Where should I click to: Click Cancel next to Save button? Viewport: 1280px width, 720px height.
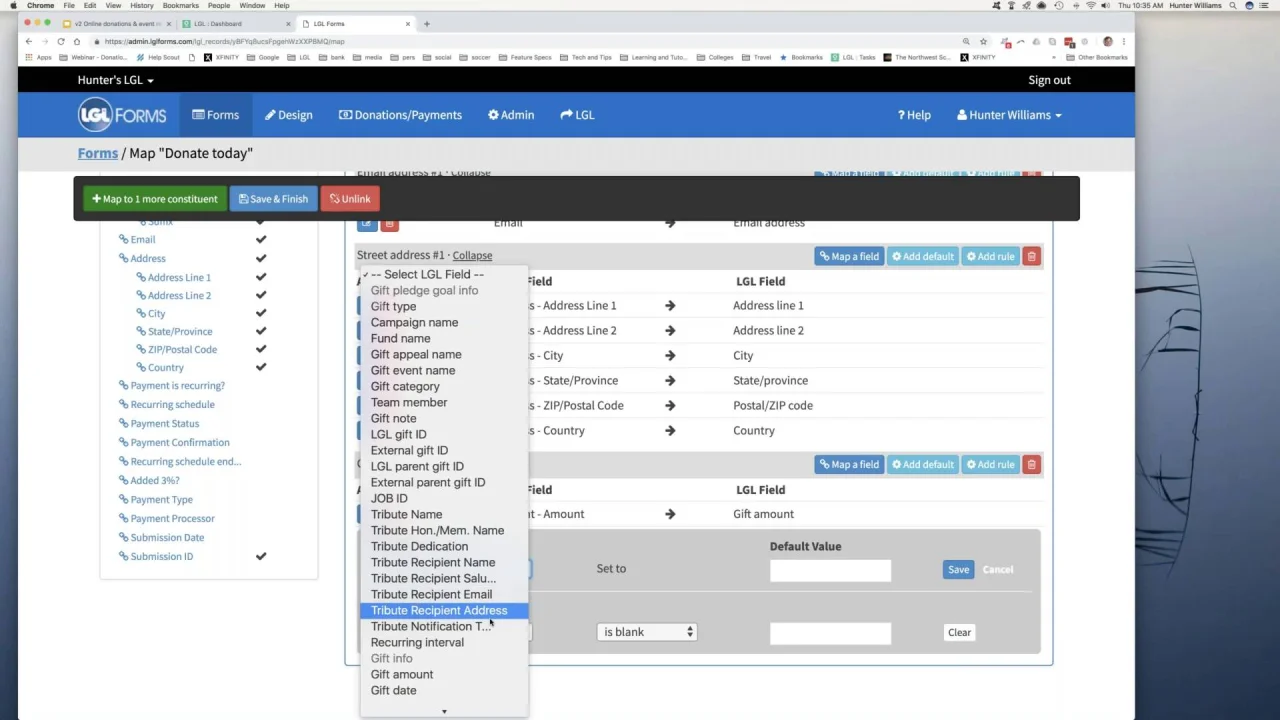click(998, 569)
